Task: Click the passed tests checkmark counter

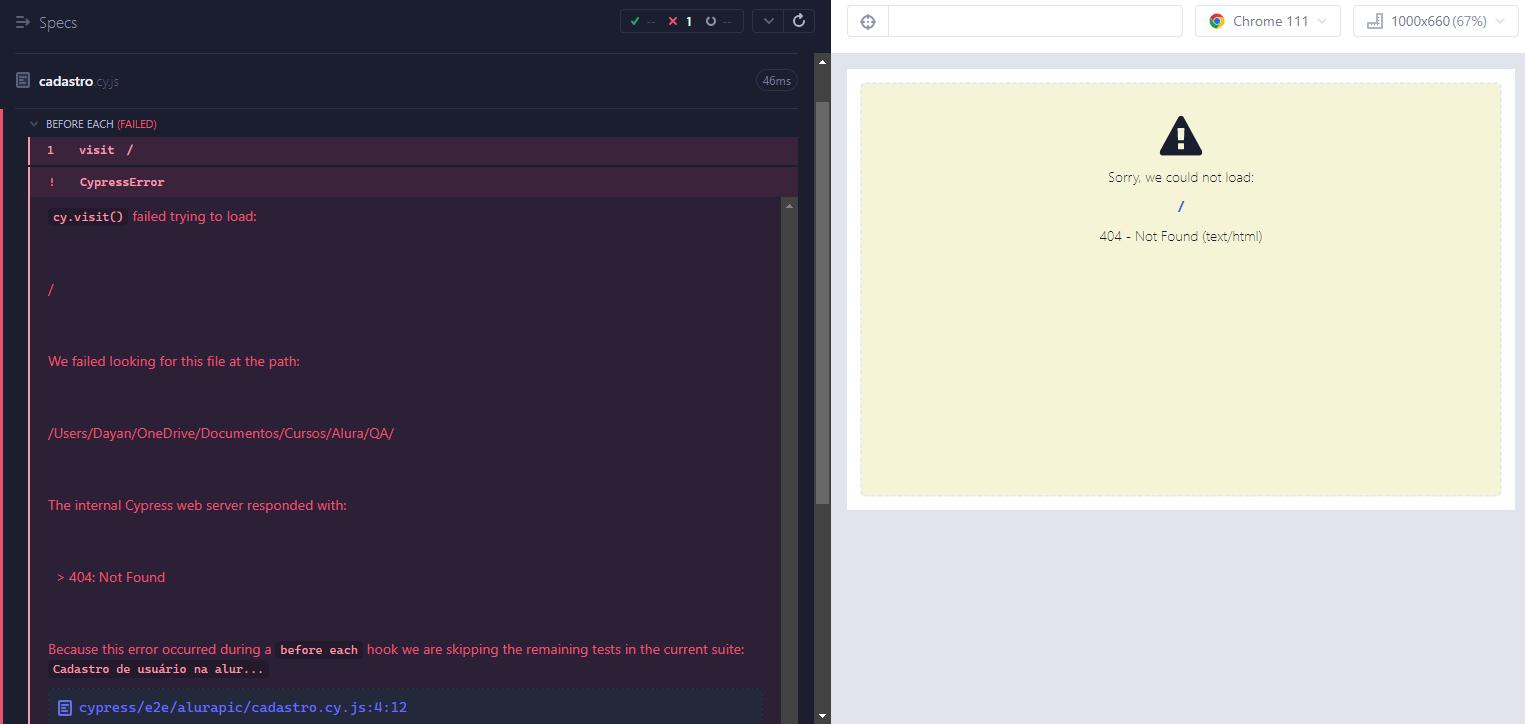Action: point(640,21)
